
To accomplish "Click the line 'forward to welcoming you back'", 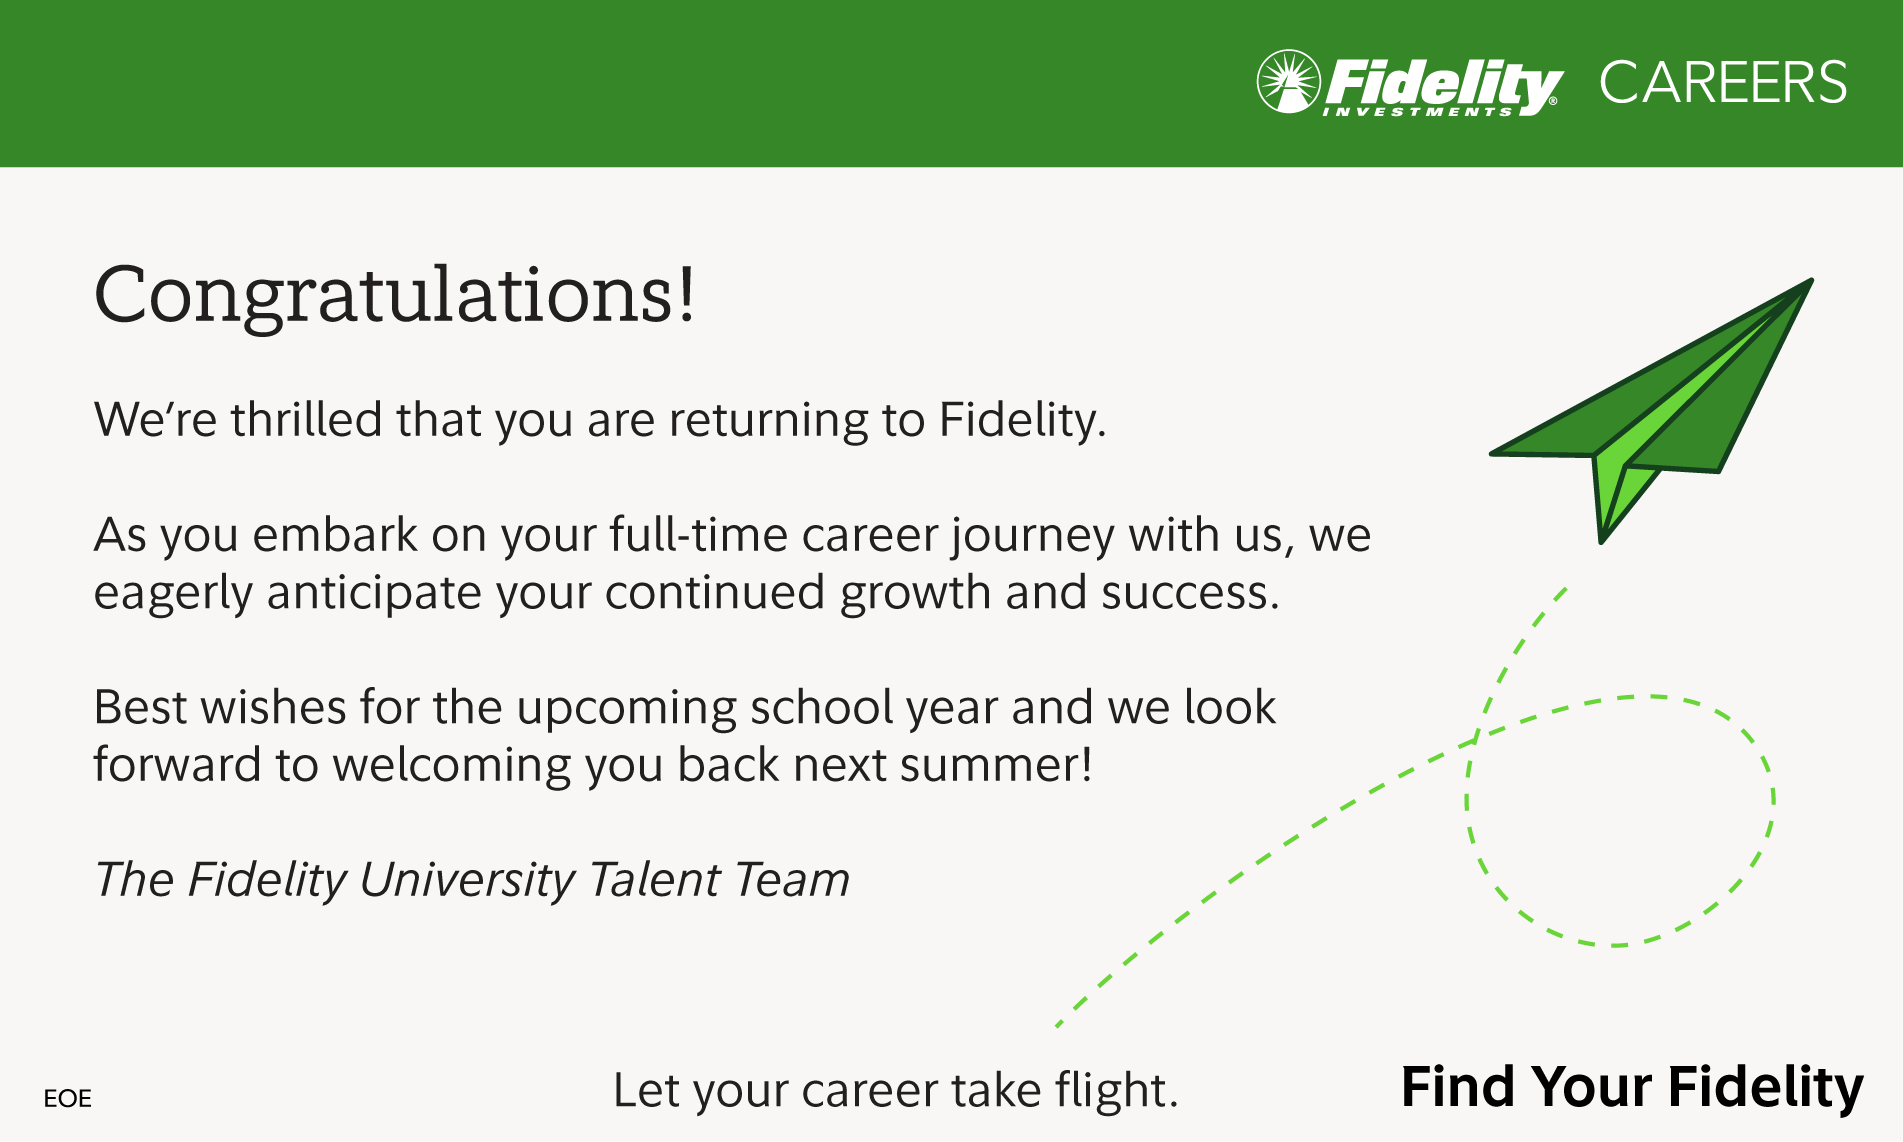I will coord(592,765).
